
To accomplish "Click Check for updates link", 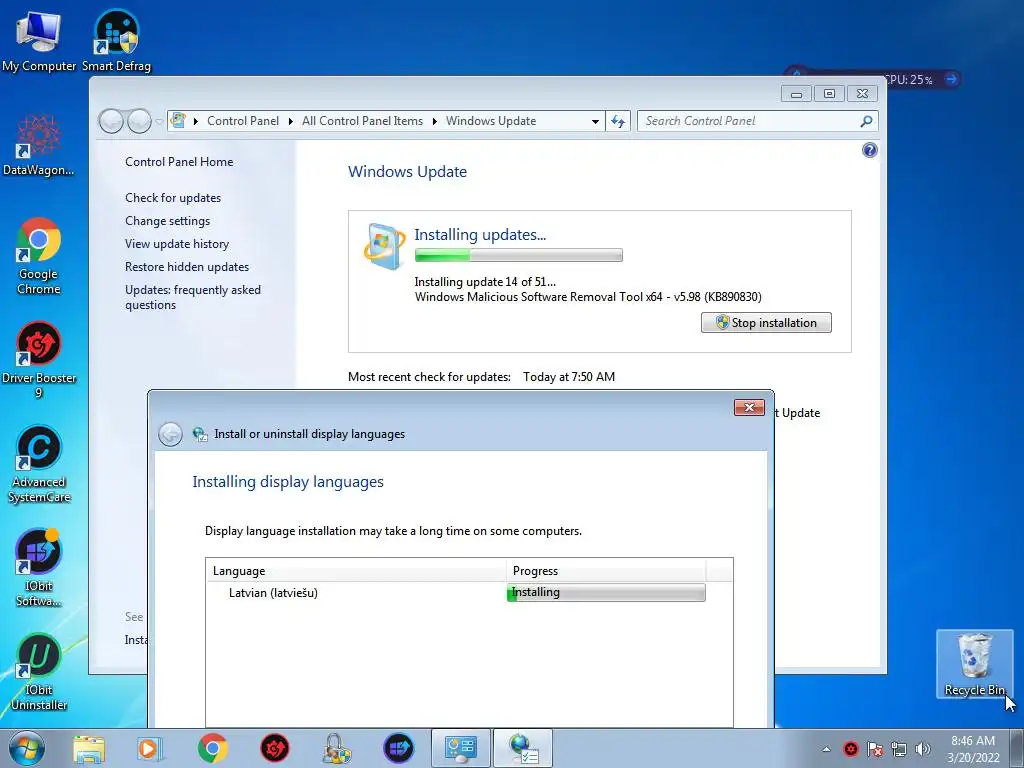I will (x=173, y=198).
